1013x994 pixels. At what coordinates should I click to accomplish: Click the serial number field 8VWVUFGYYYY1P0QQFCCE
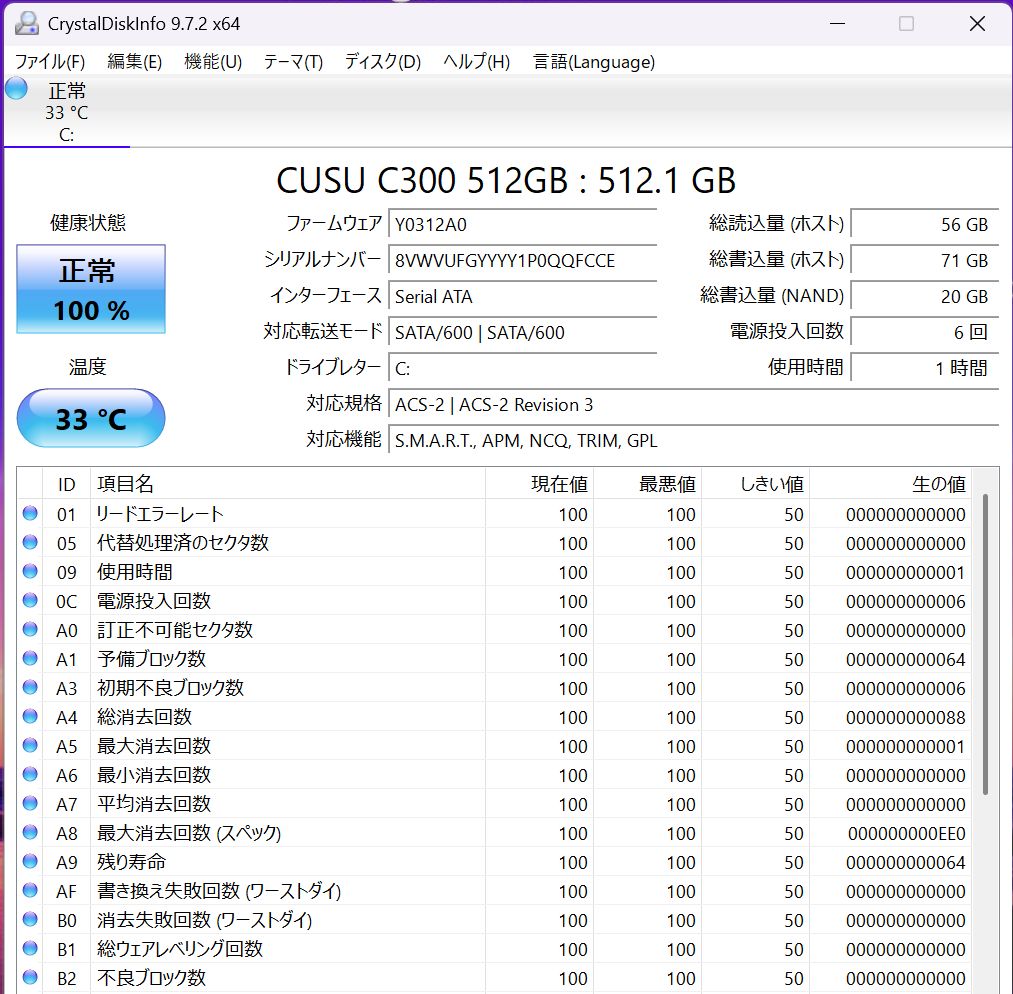(522, 260)
